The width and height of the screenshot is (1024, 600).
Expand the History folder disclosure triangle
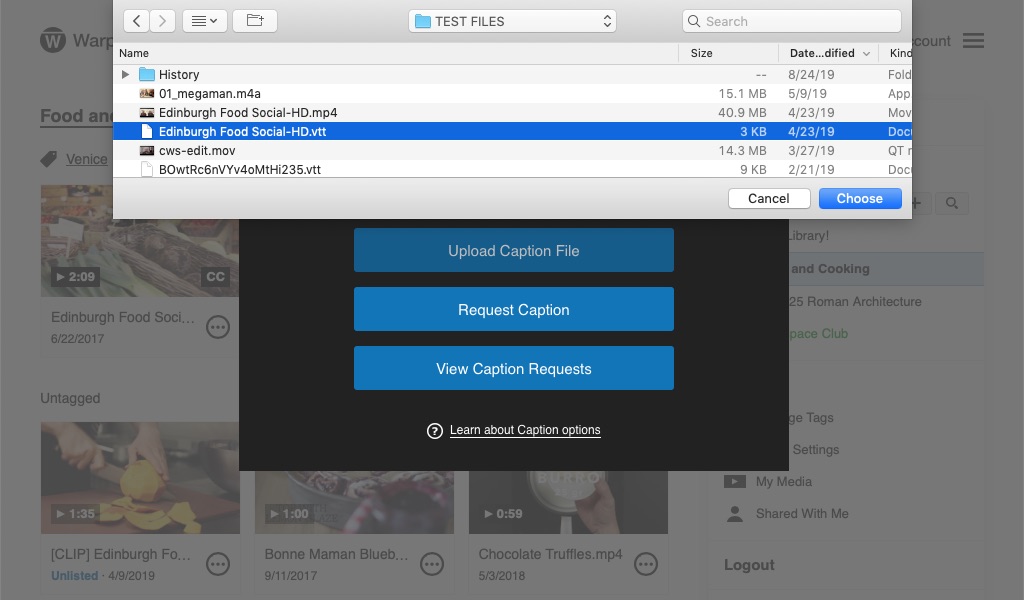(x=125, y=74)
